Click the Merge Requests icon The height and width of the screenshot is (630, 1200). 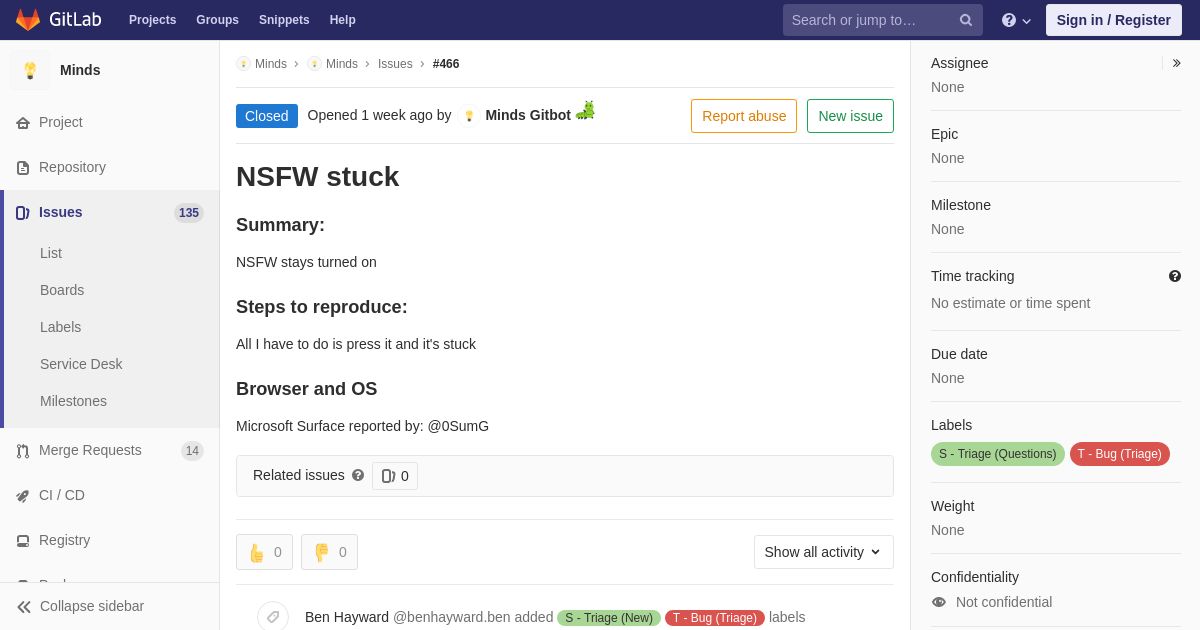[23, 451]
